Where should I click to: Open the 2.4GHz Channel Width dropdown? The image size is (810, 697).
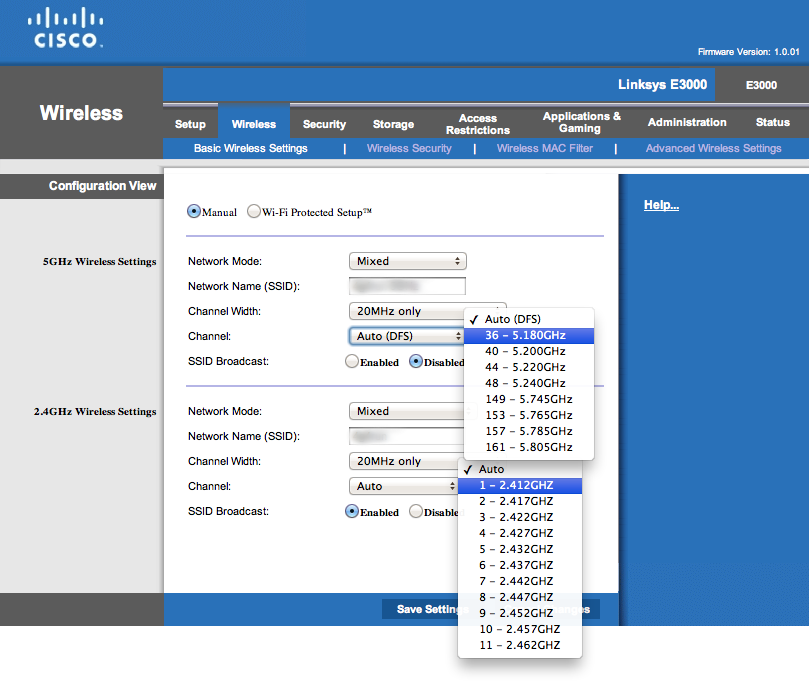click(404, 461)
